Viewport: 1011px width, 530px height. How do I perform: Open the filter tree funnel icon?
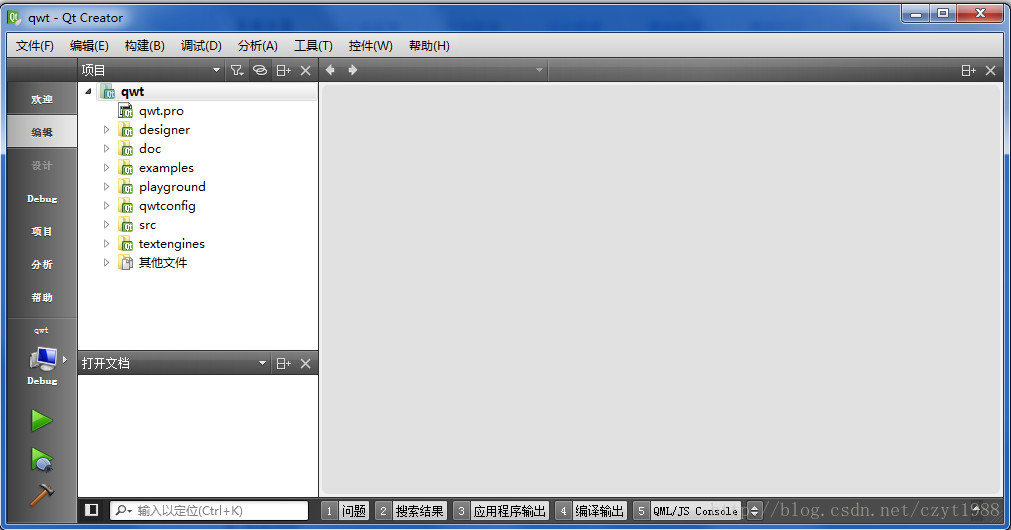(x=237, y=70)
